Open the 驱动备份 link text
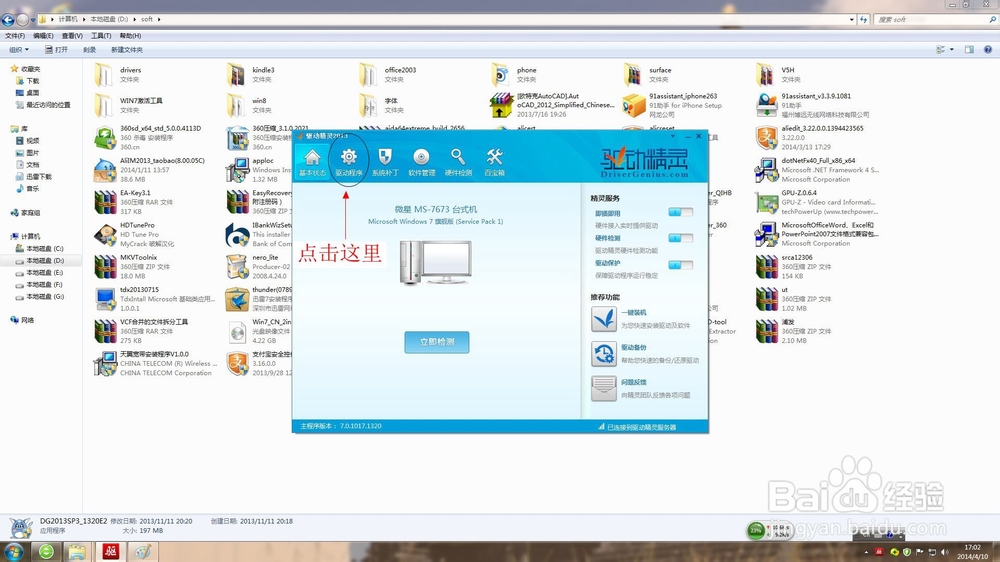This screenshot has width=1000, height=562. click(633, 348)
